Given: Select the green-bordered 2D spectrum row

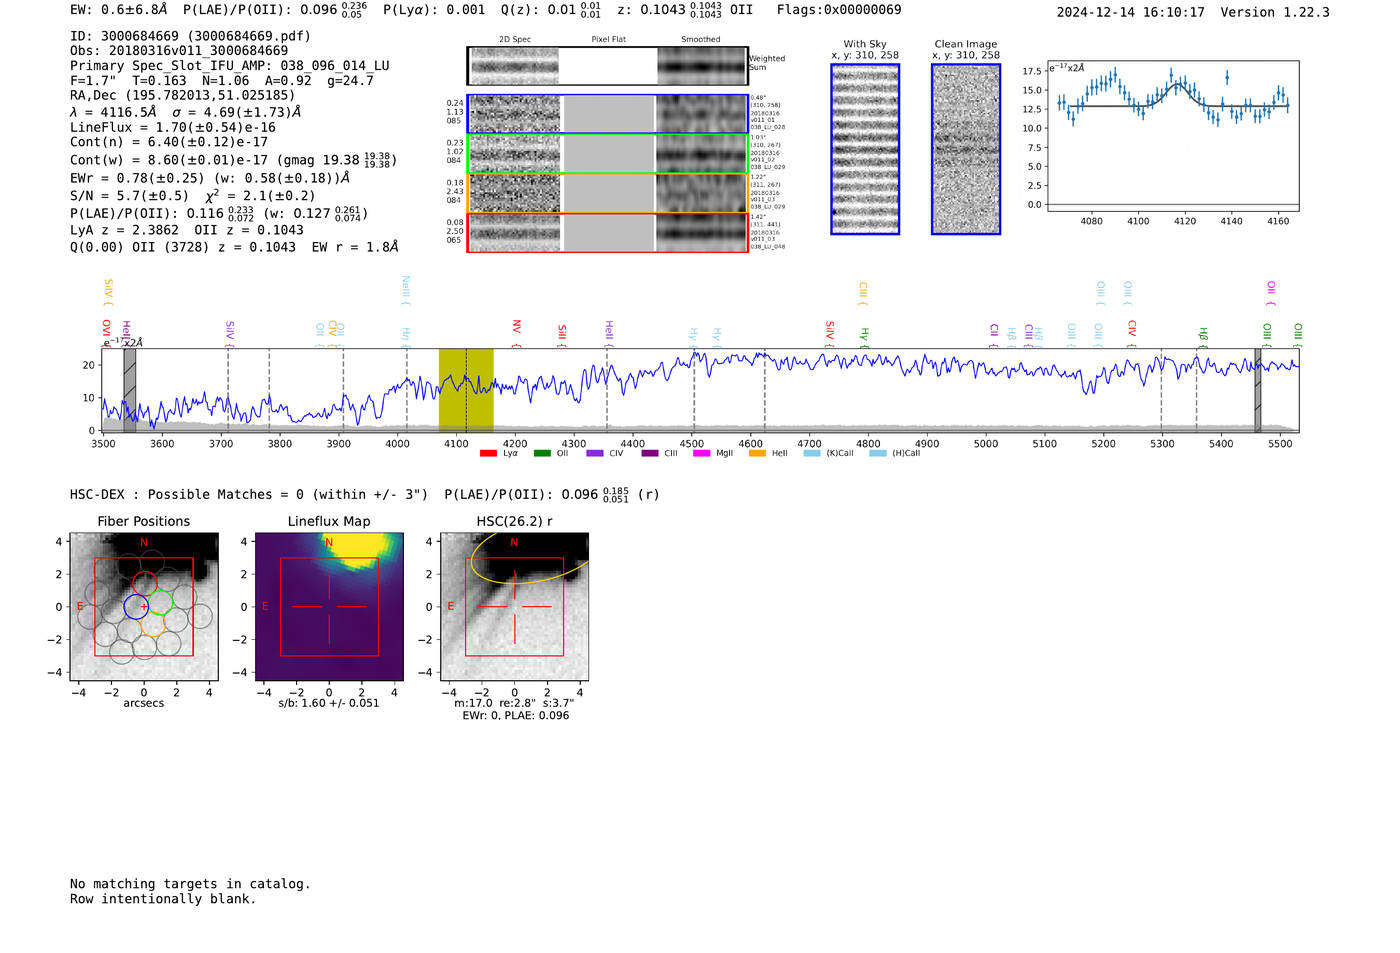Looking at the screenshot, I should coord(608,154).
